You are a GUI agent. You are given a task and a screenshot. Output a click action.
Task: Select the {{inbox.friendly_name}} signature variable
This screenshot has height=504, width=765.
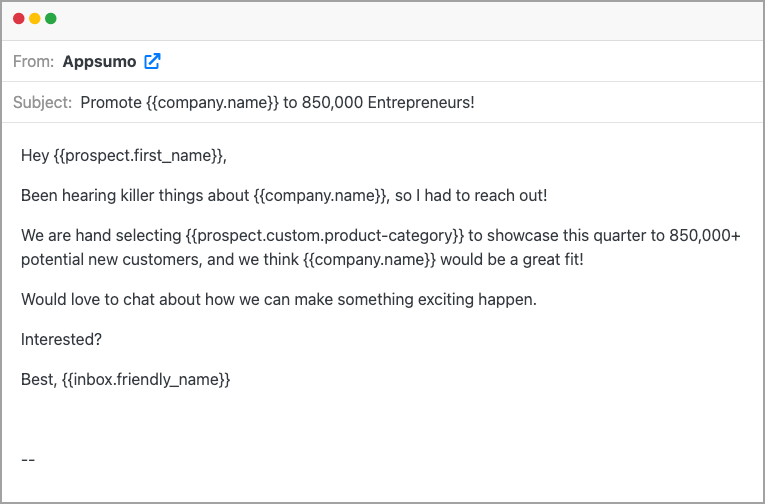point(149,380)
